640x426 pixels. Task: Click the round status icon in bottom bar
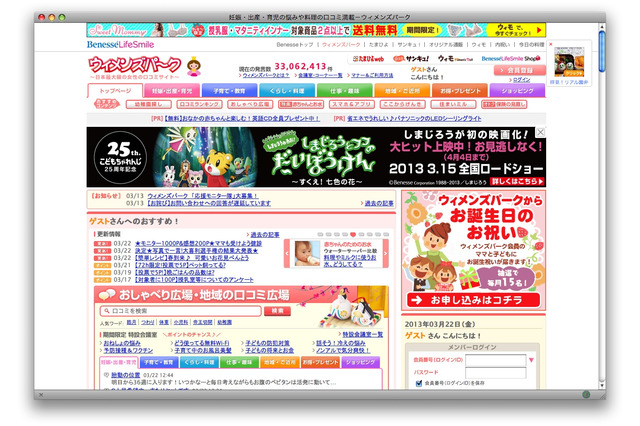pyautogui.click(x=586, y=394)
